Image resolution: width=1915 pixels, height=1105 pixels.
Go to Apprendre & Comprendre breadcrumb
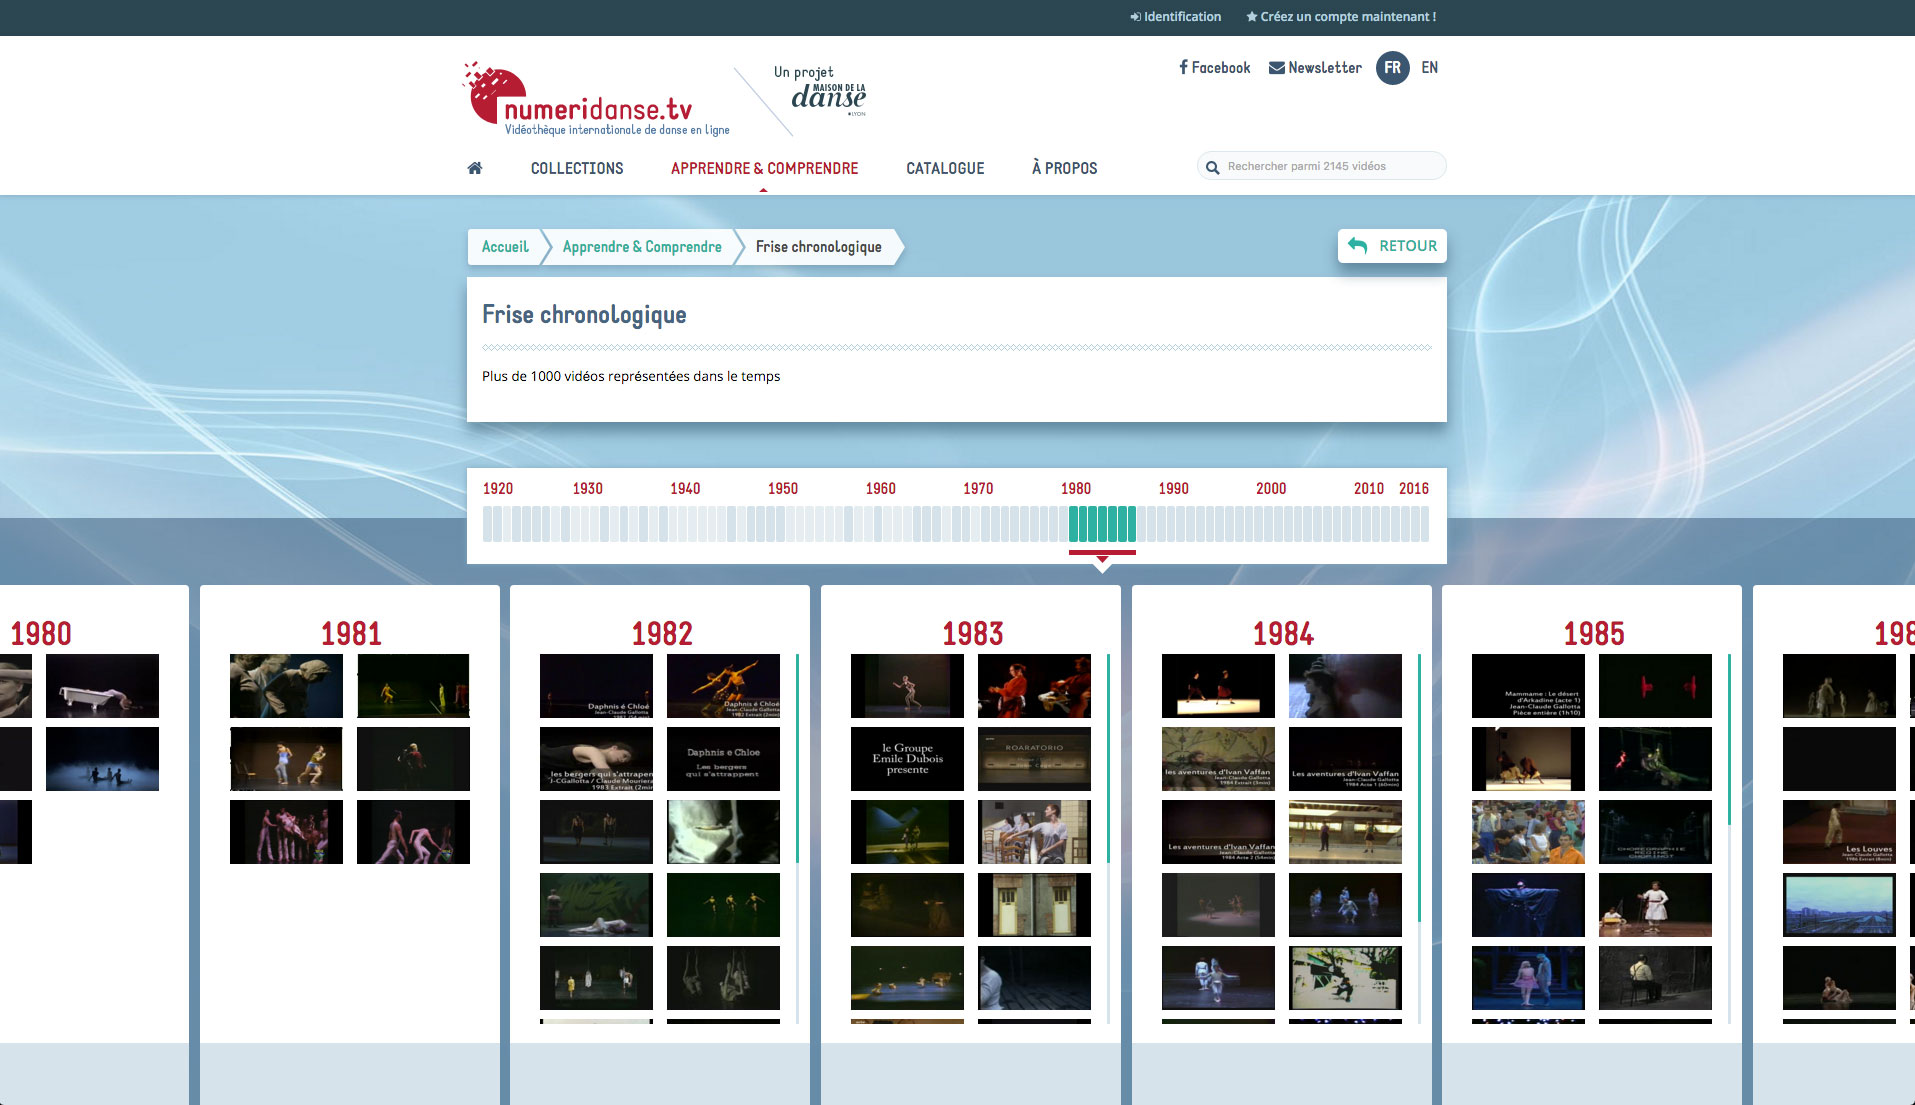tap(641, 247)
